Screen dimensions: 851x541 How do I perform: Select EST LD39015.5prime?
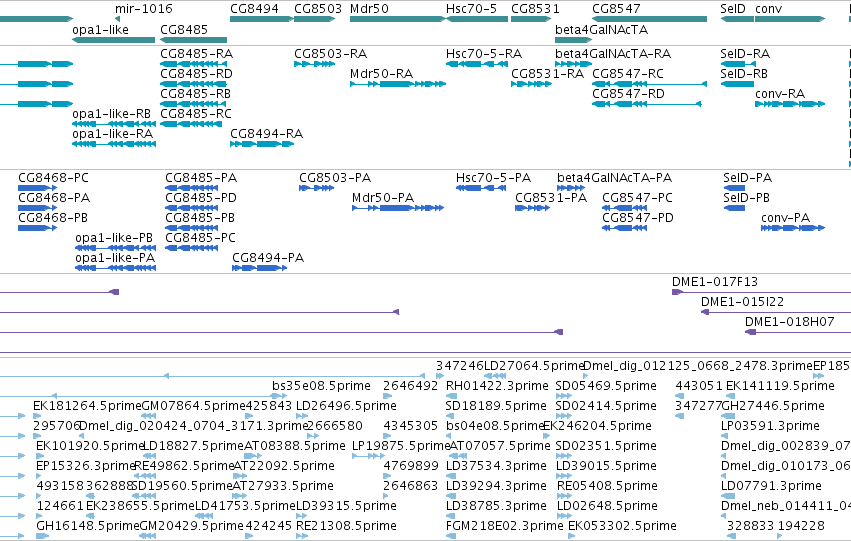(606, 466)
